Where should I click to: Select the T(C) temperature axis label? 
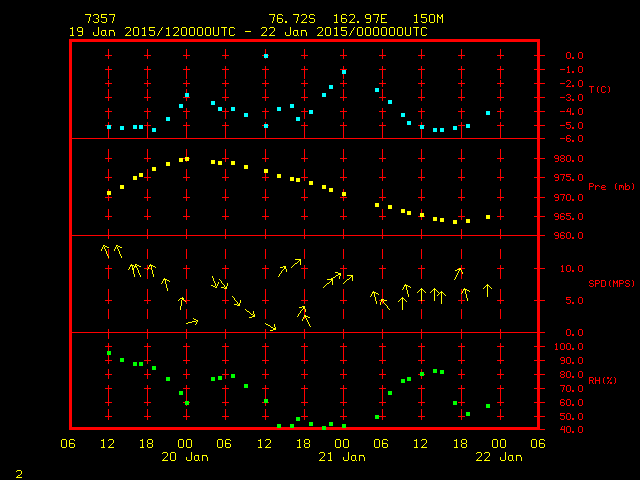click(598, 90)
